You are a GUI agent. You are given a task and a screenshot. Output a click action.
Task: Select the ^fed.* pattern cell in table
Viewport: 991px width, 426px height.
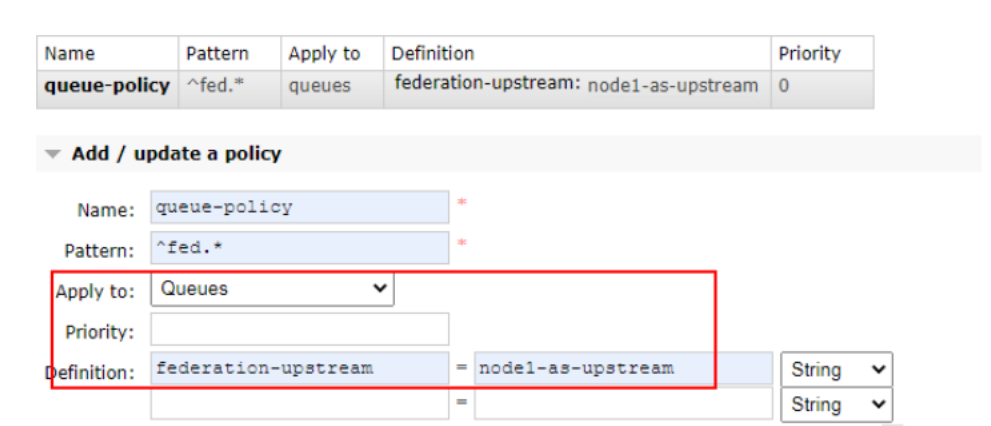pyautogui.click(x=215, y=86)
